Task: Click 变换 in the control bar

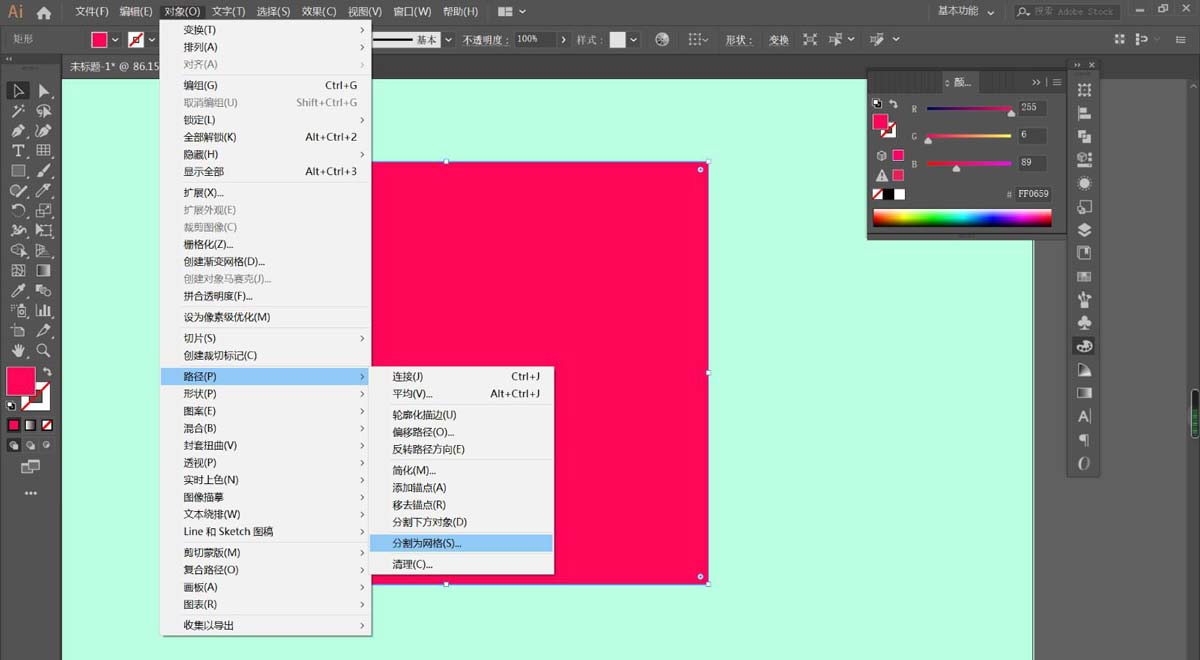Action: click(x=778, y=40)
